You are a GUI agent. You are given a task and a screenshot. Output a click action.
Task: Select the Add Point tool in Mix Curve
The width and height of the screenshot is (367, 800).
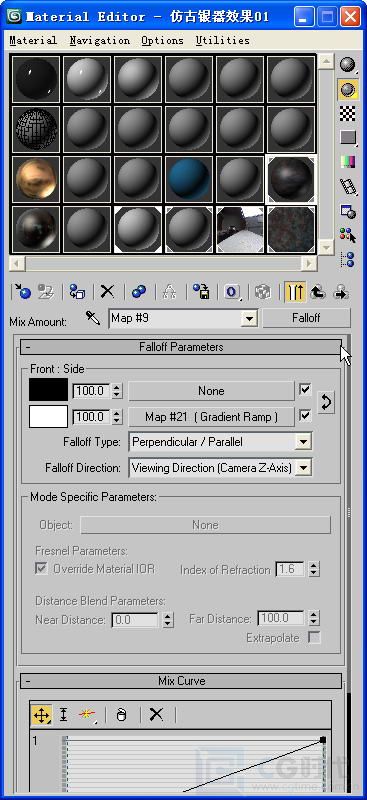click(86, 715)
